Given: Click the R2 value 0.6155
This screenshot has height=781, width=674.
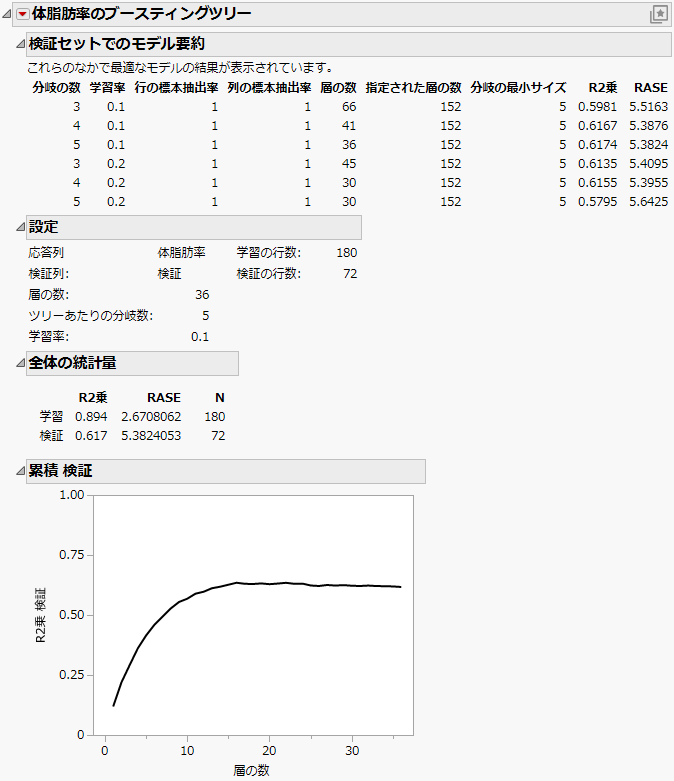Looking at the screenshot, I should 597,182.
